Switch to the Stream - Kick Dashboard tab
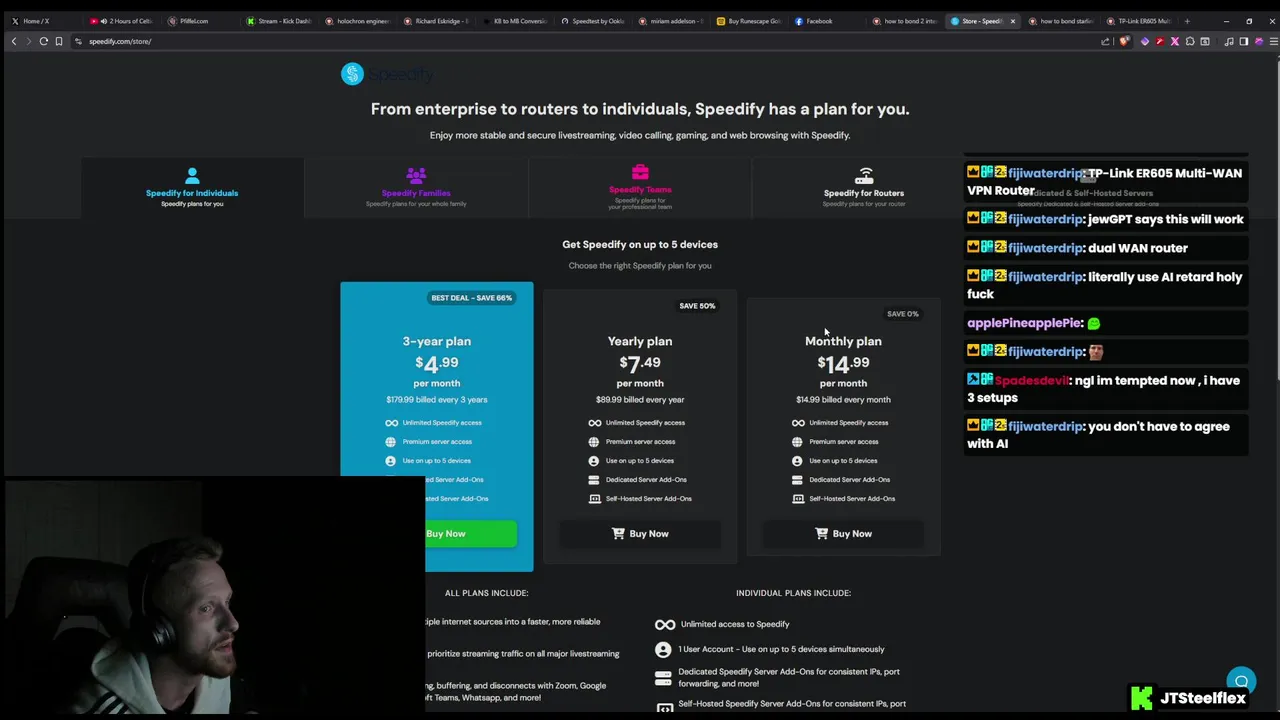Viewport: 1280px width, 720px height. (280, 21)
